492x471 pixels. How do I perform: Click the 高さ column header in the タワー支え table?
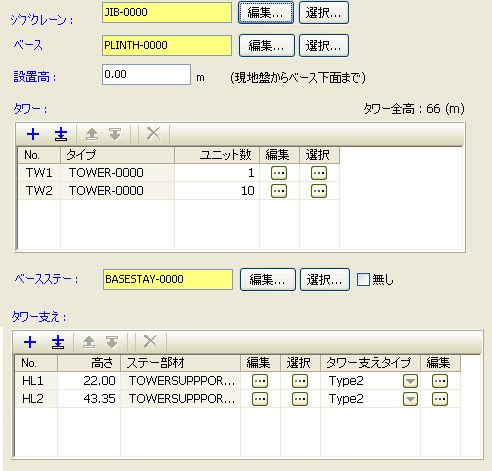[x=89, y=363]
